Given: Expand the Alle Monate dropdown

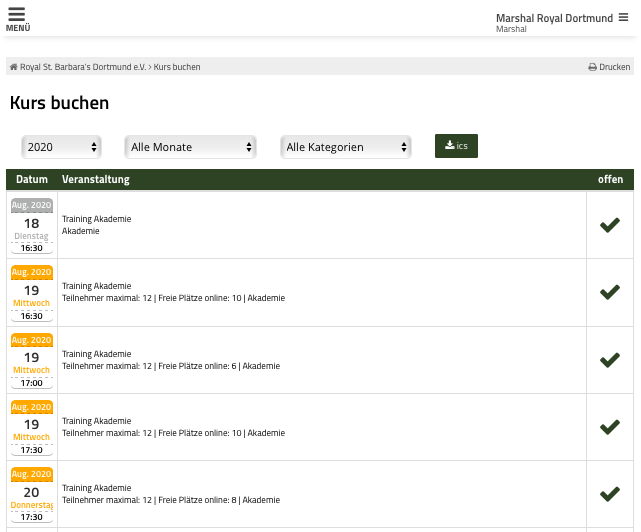Looking at the screenshot, I should (x=191, y=147).
